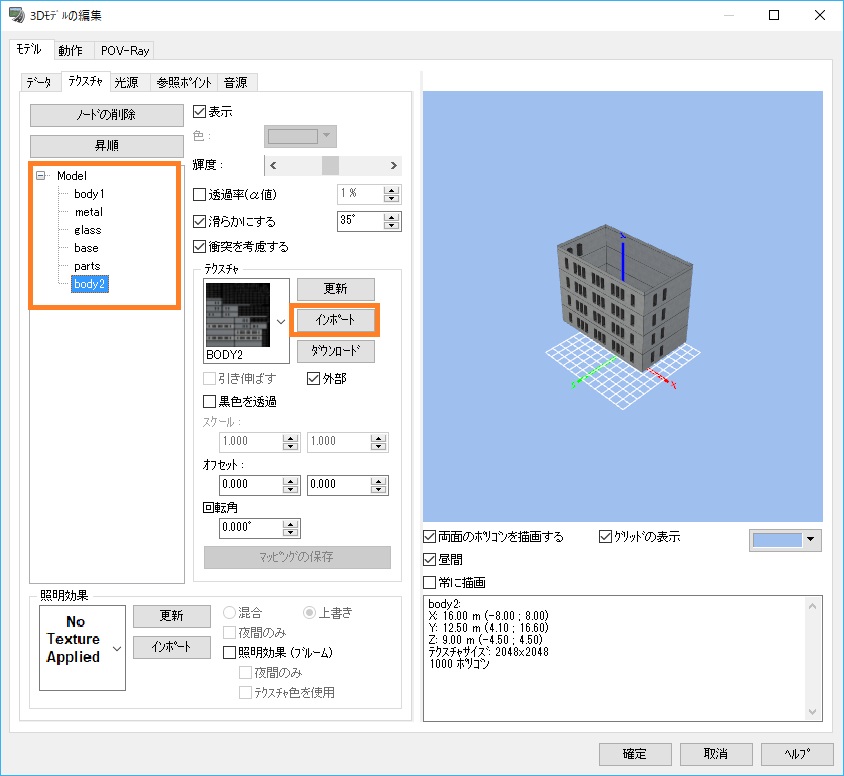
Task: Open the lighting texture dropdown arrow
Action: [117, 648]
